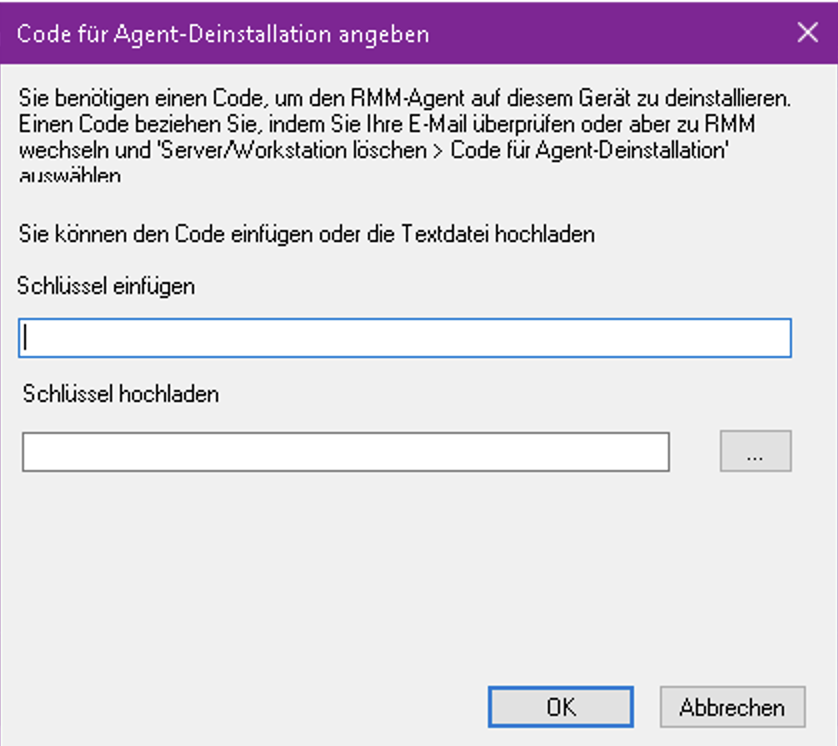
Task: Click the 'Schlüssel einfügen' label
Action: point(106,285)
